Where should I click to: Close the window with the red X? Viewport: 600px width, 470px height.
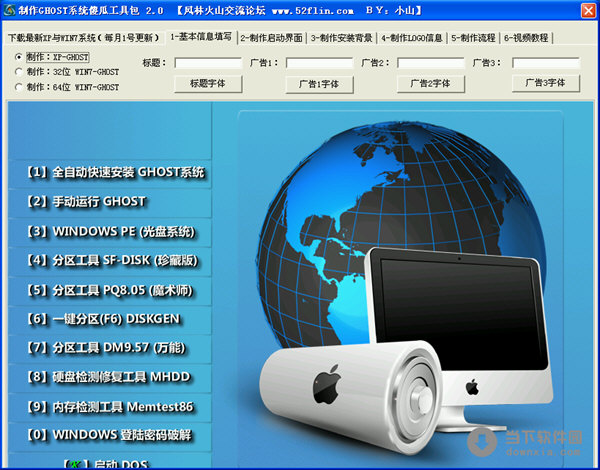click(x=588, y=10)
